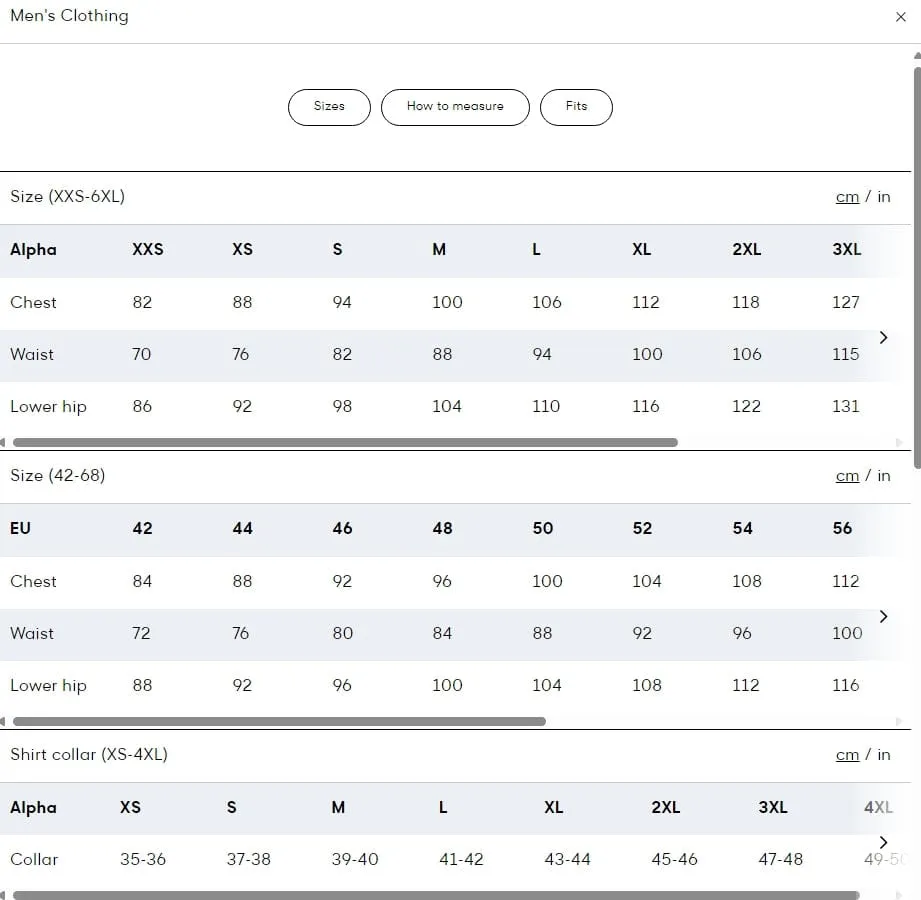921x900 pixels.
Task: Switch Shirt collar table to cm
Action: click(847, 755)
